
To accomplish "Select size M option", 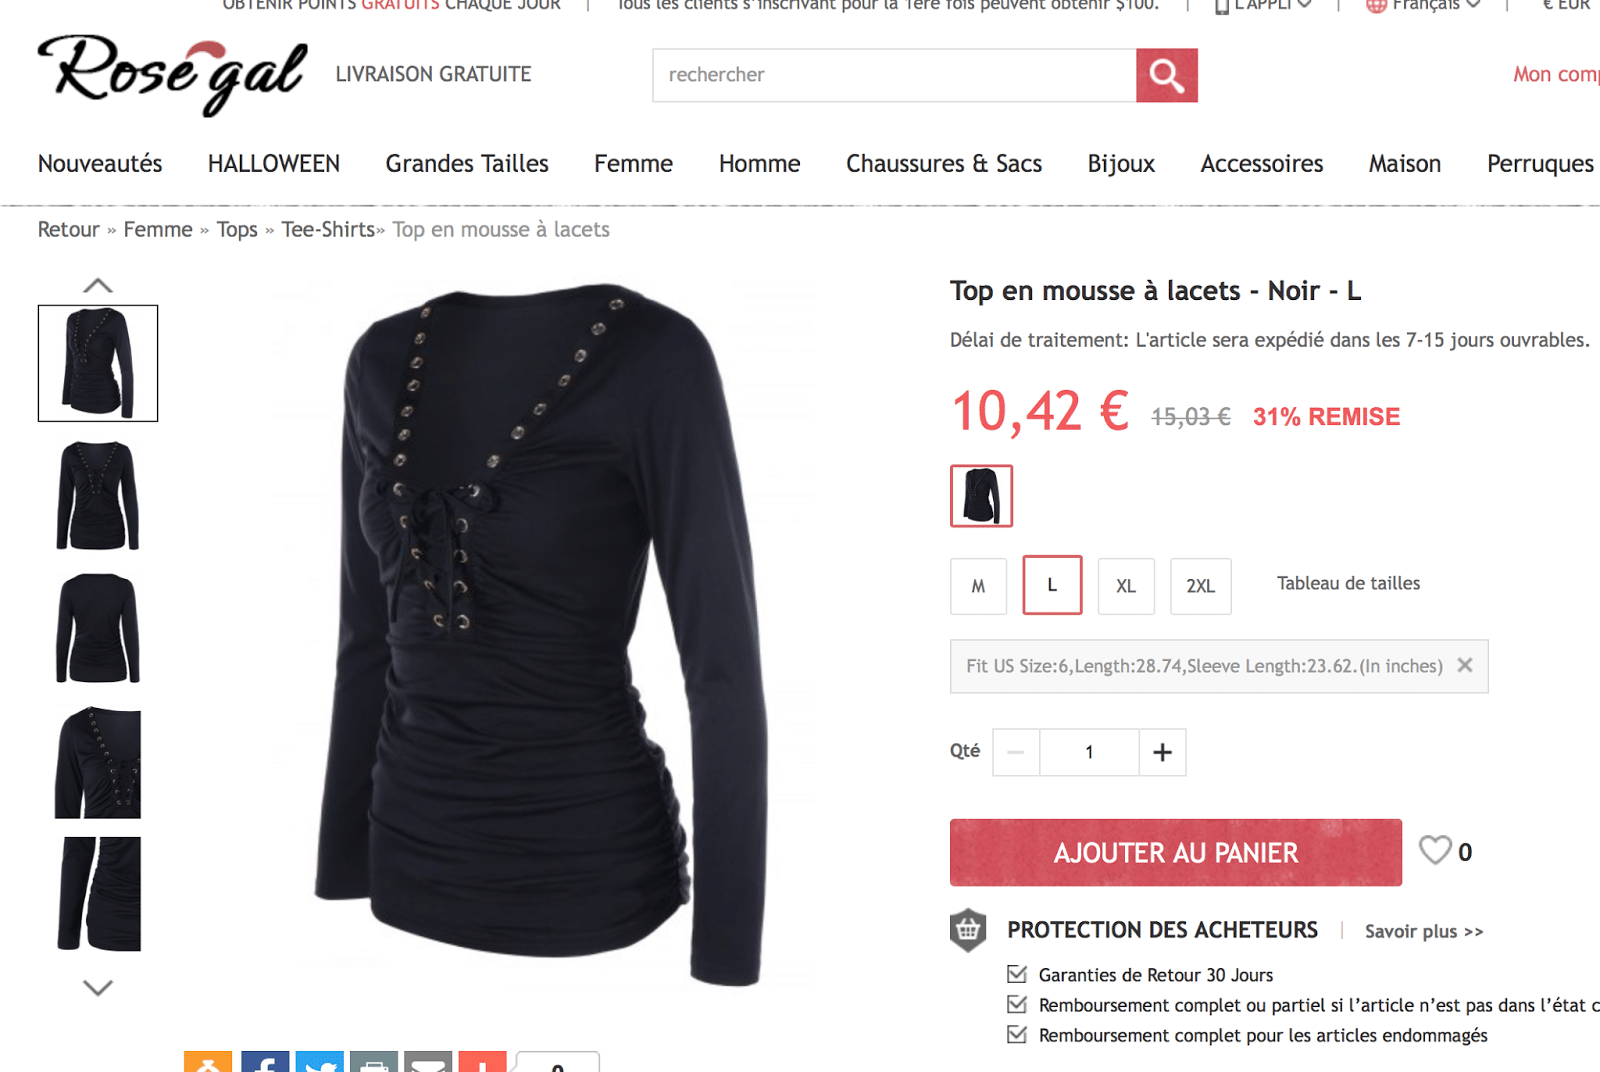I will (x=978, y=586).
